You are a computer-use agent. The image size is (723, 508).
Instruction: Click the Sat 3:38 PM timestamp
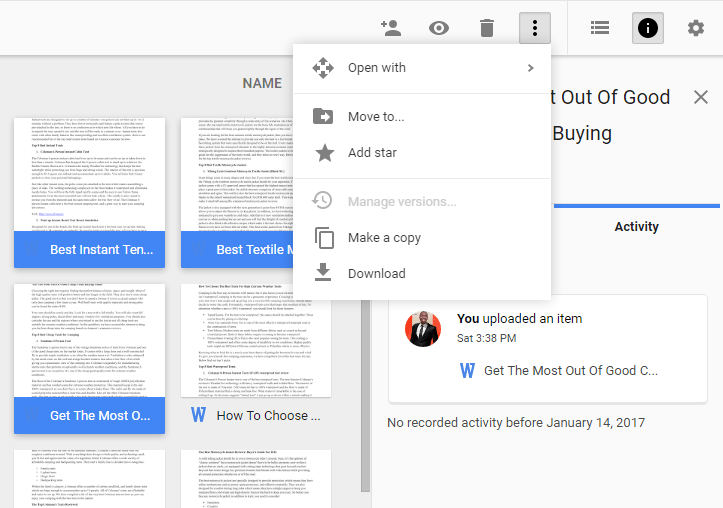(486, 338)
